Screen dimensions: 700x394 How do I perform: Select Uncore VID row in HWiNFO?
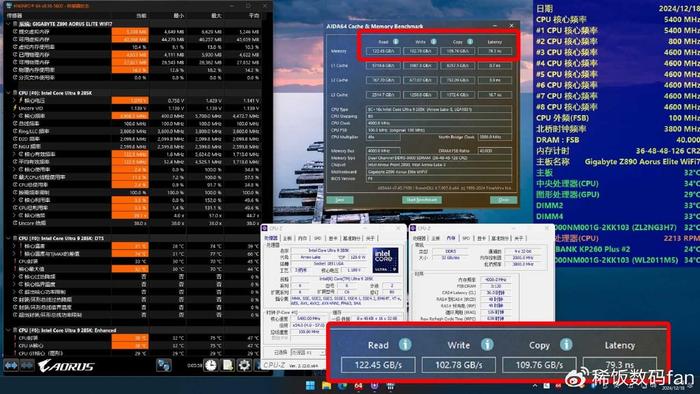tap(133, 108)
